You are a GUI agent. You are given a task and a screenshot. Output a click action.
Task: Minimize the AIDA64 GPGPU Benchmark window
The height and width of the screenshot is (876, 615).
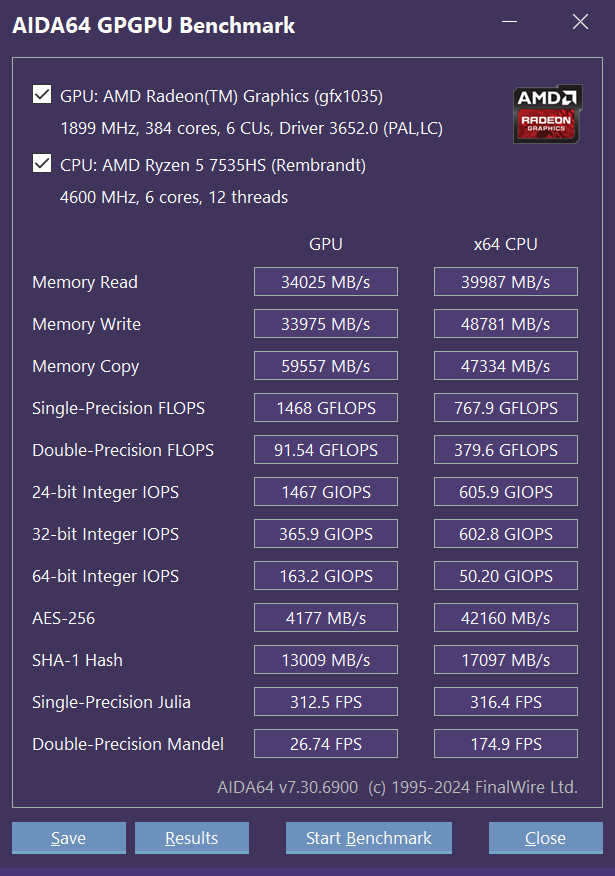pyautogui.click(x=509, y=24)
